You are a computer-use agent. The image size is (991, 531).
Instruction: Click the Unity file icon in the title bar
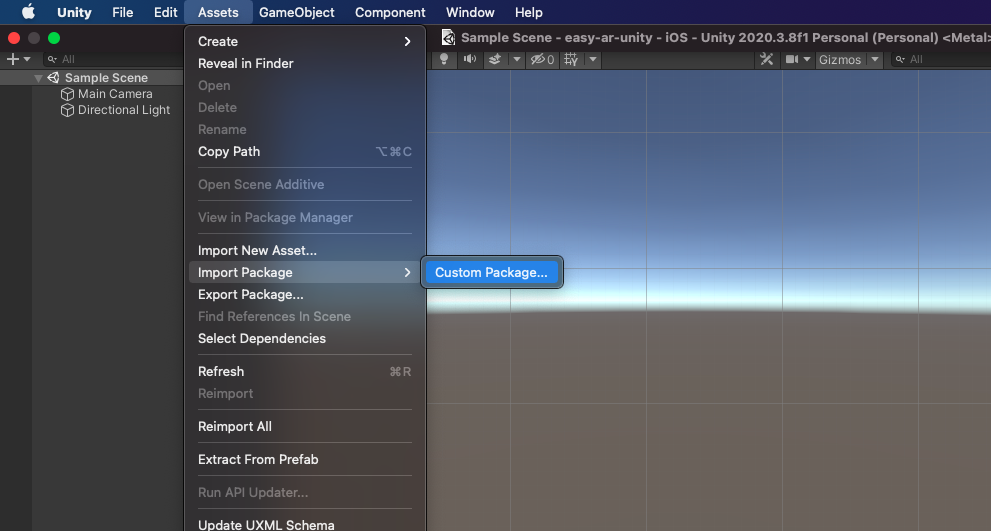pos(448,37)
